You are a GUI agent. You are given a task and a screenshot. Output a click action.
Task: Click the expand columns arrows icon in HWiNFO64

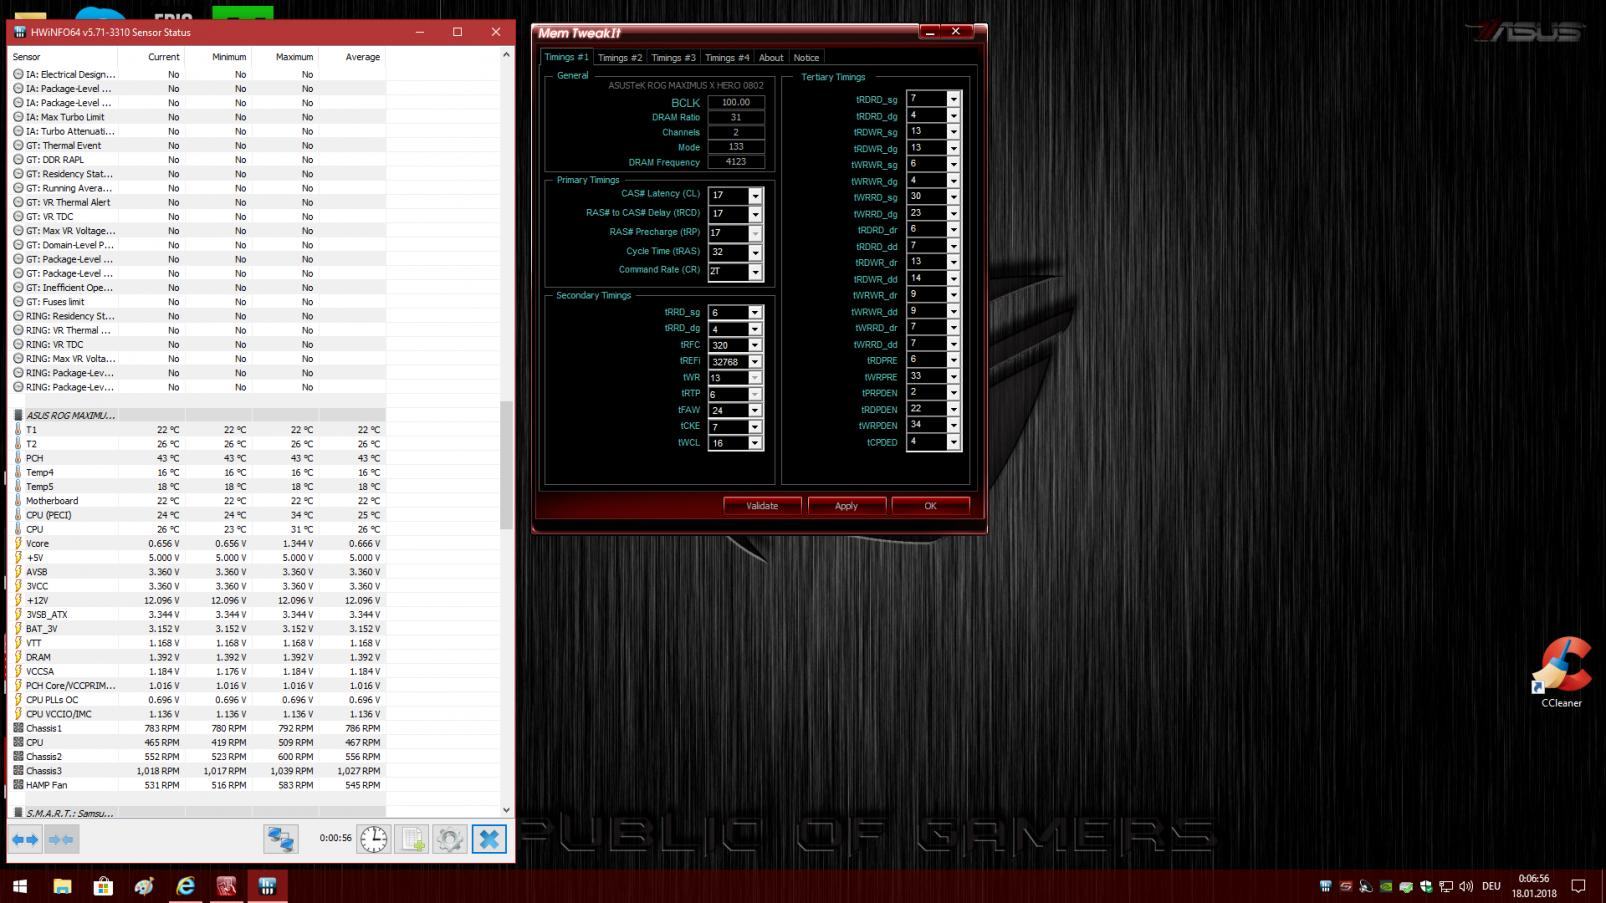(25, 839)
